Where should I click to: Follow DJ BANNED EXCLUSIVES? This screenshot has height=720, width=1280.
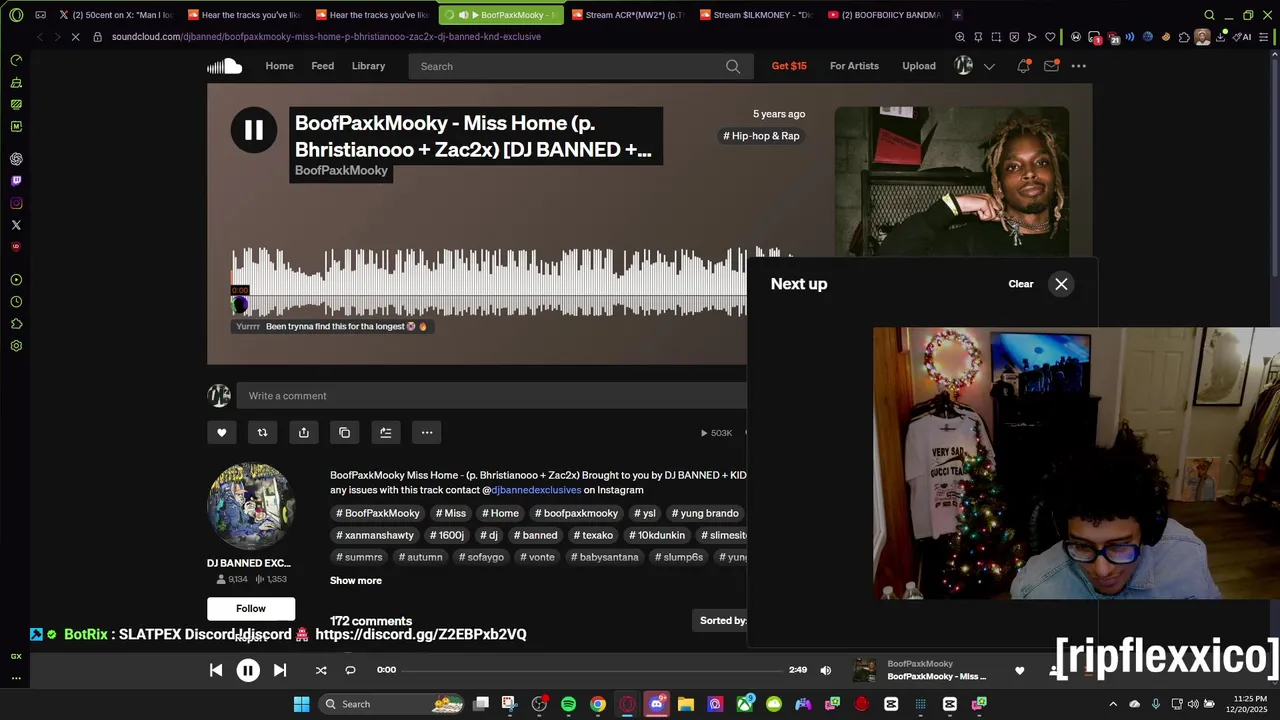click(251, 608)
